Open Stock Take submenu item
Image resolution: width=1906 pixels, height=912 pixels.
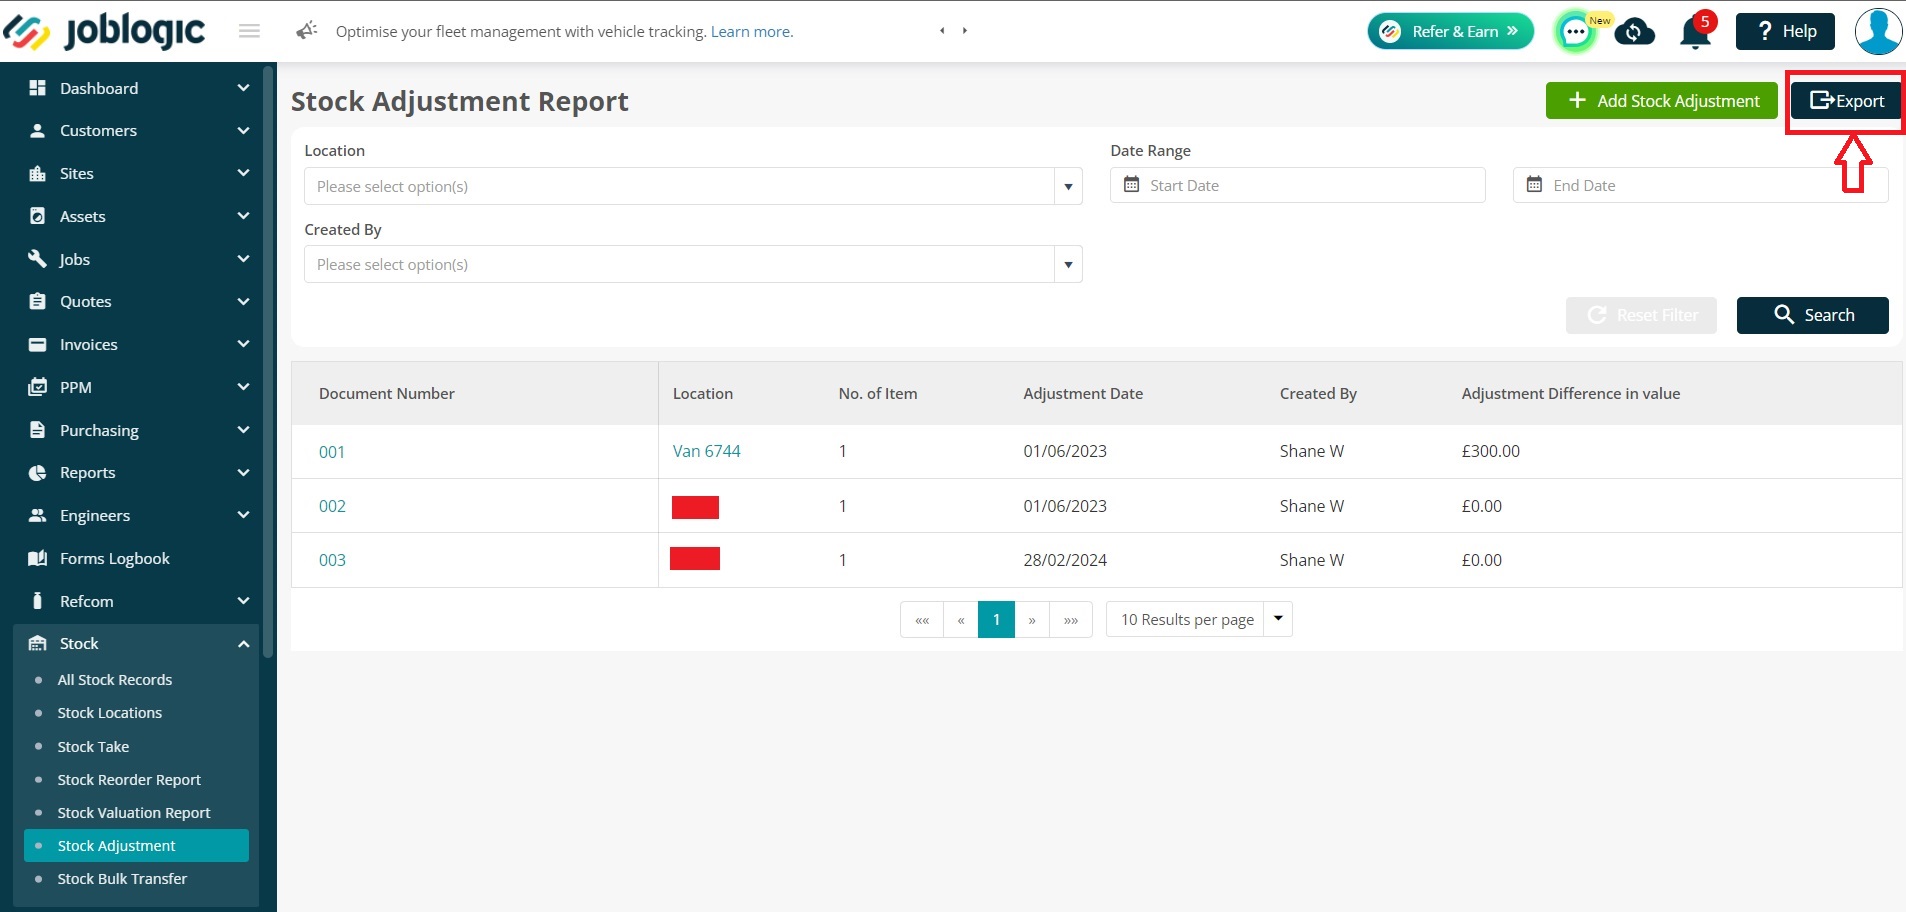pyautogui.click(x=93, y=747)
